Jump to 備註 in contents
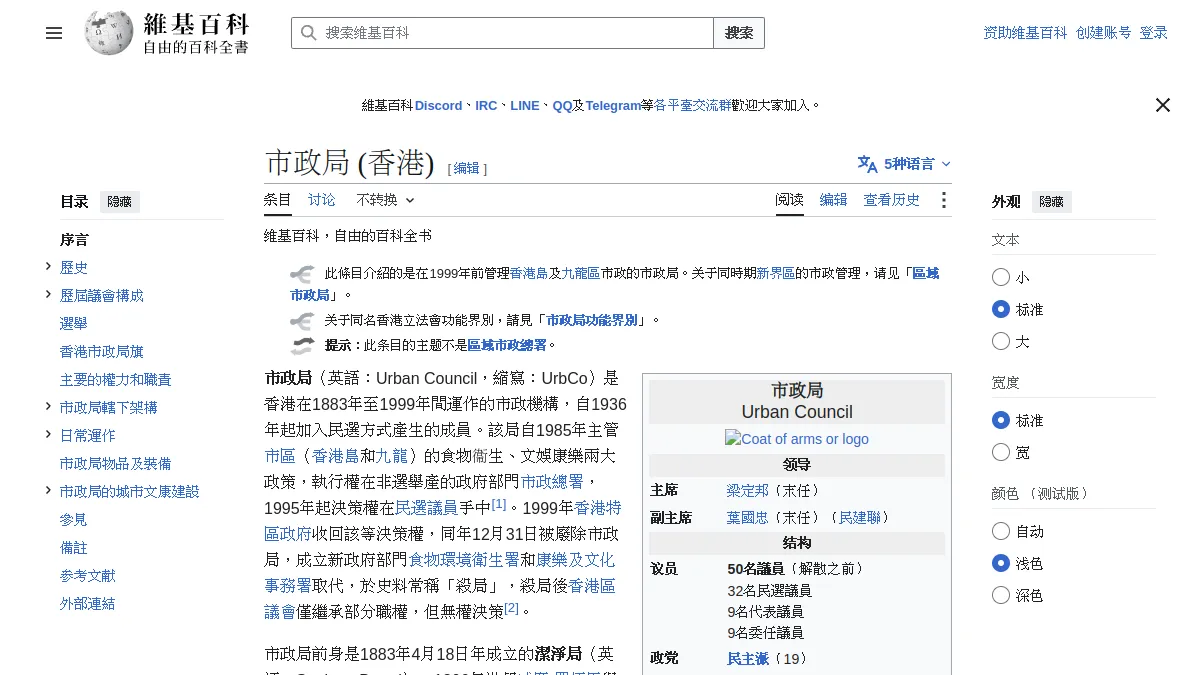1200x675 pixels. (x=74, y=548)
